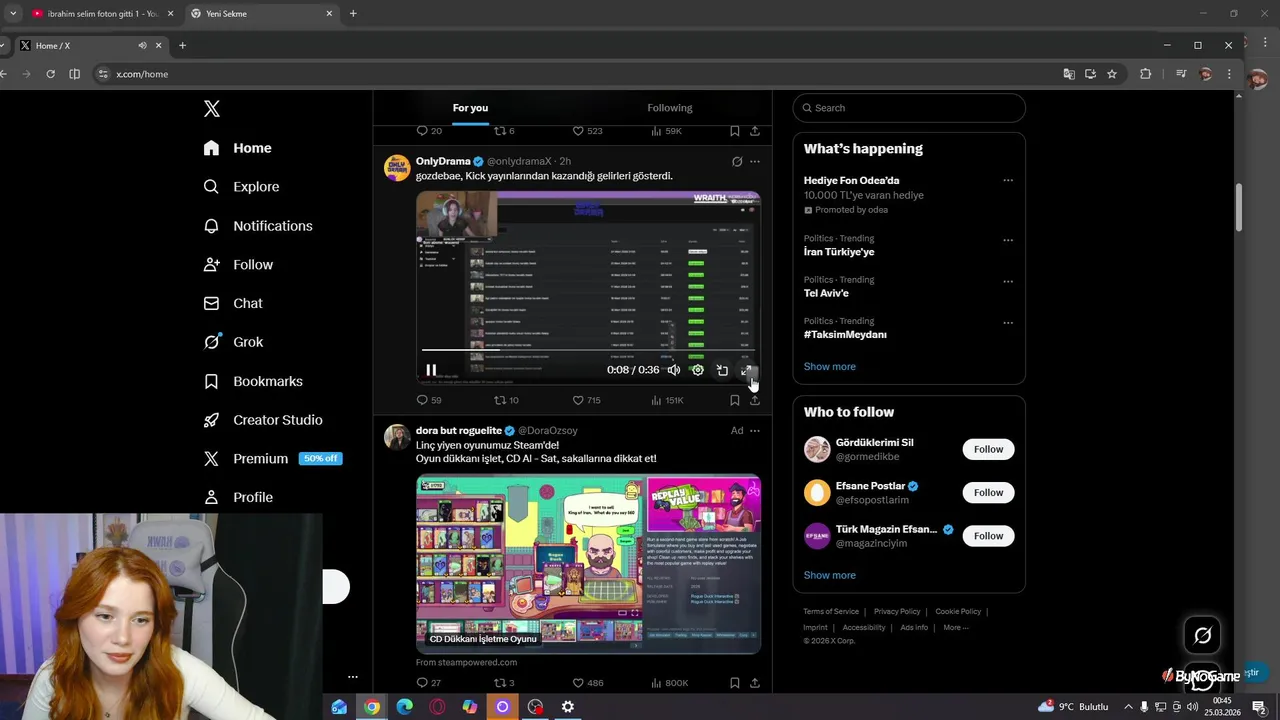Image resolution: width=1280 pixels, height=720 pixels.
Task: Bookmark this page with the star icon
Action: 1112,74
